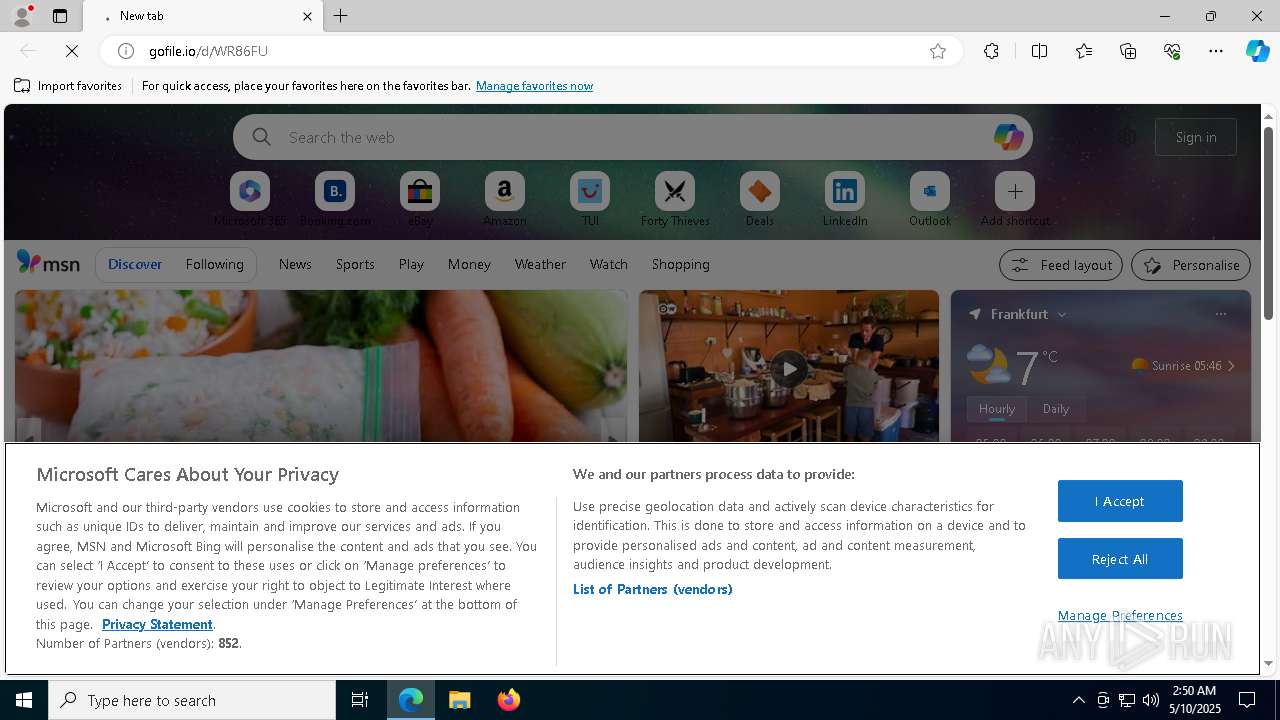This screenshot has height=720, width=1280.
Task: Open the Favorites list icon
Action: click(x=1084, y=51)
